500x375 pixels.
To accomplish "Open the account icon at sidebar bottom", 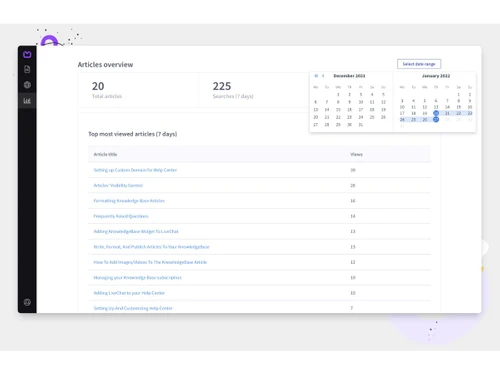I will point(27,302).
